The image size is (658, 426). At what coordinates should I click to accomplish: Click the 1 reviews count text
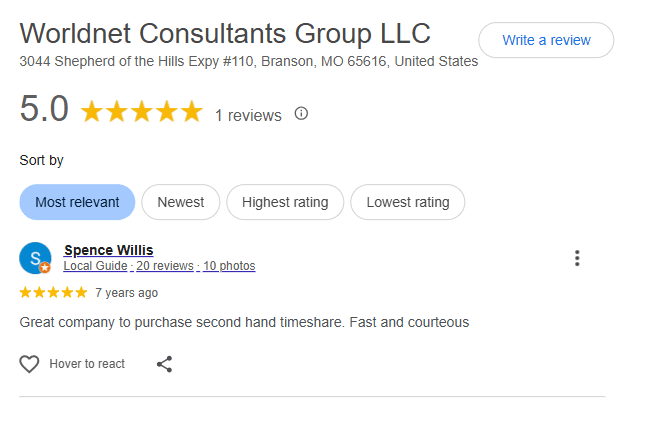click(248, 115)
